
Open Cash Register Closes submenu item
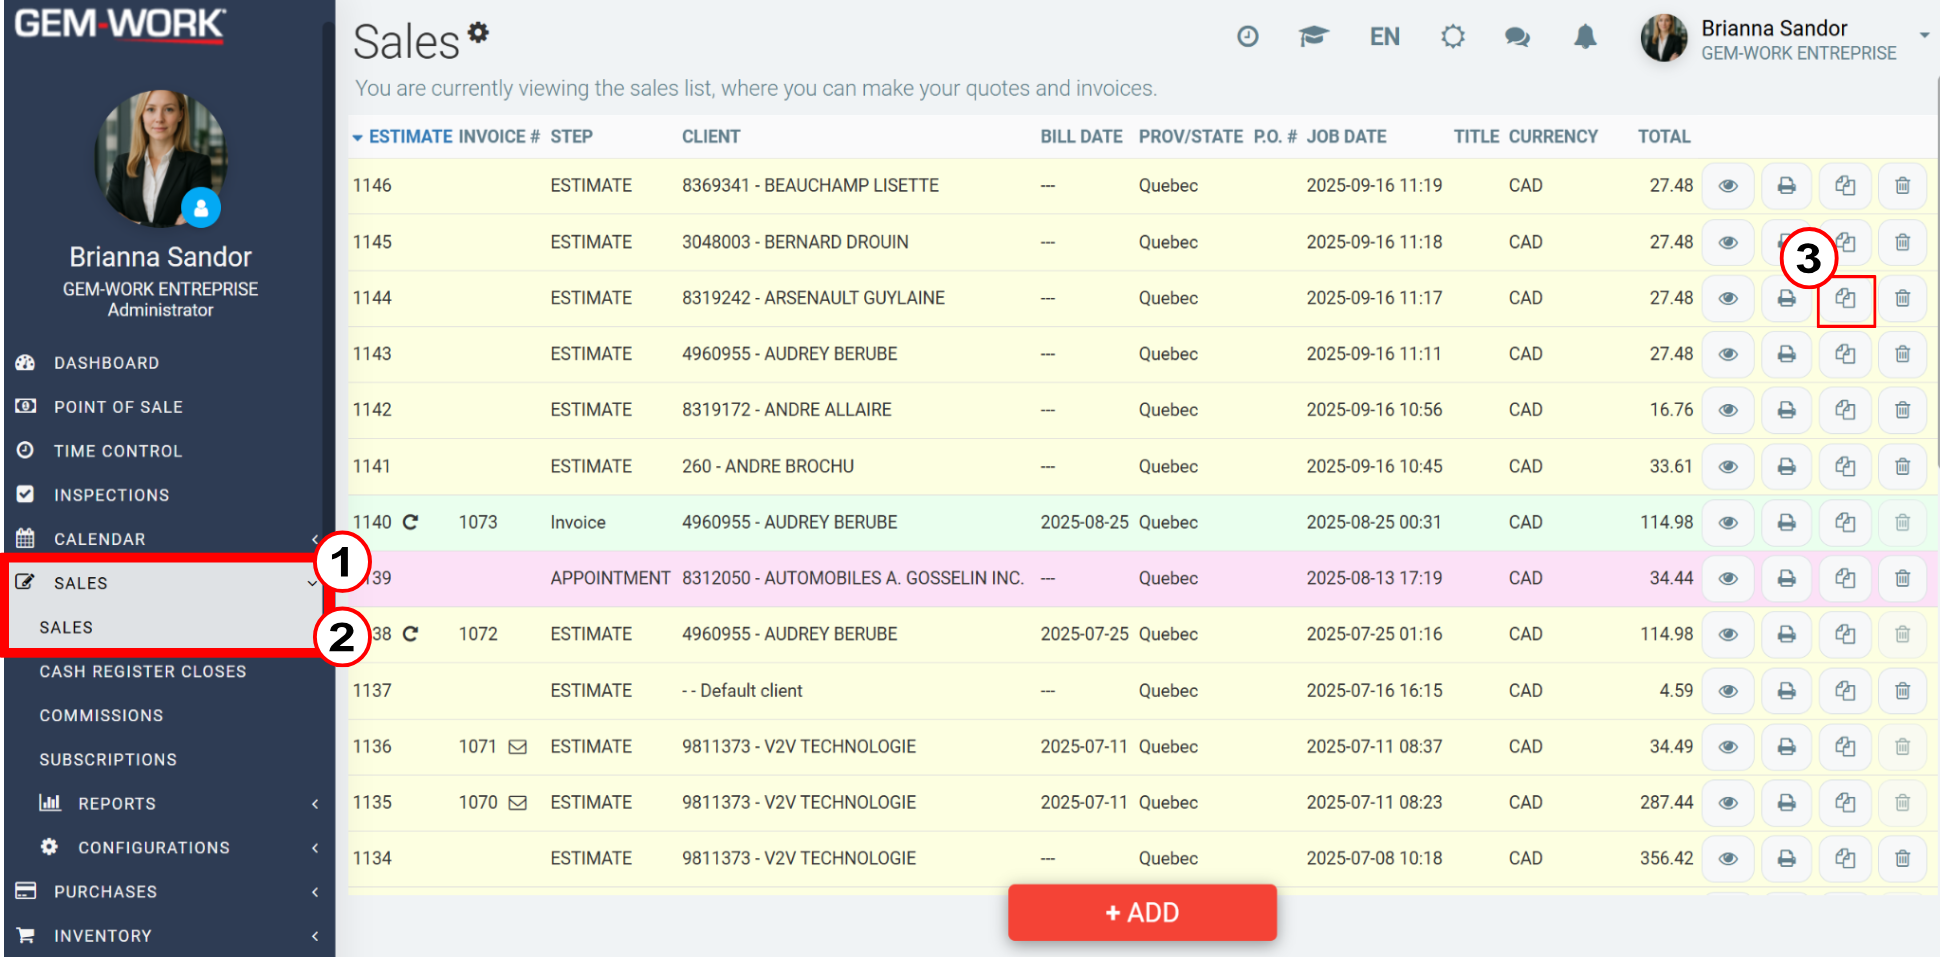coord(143,672)
